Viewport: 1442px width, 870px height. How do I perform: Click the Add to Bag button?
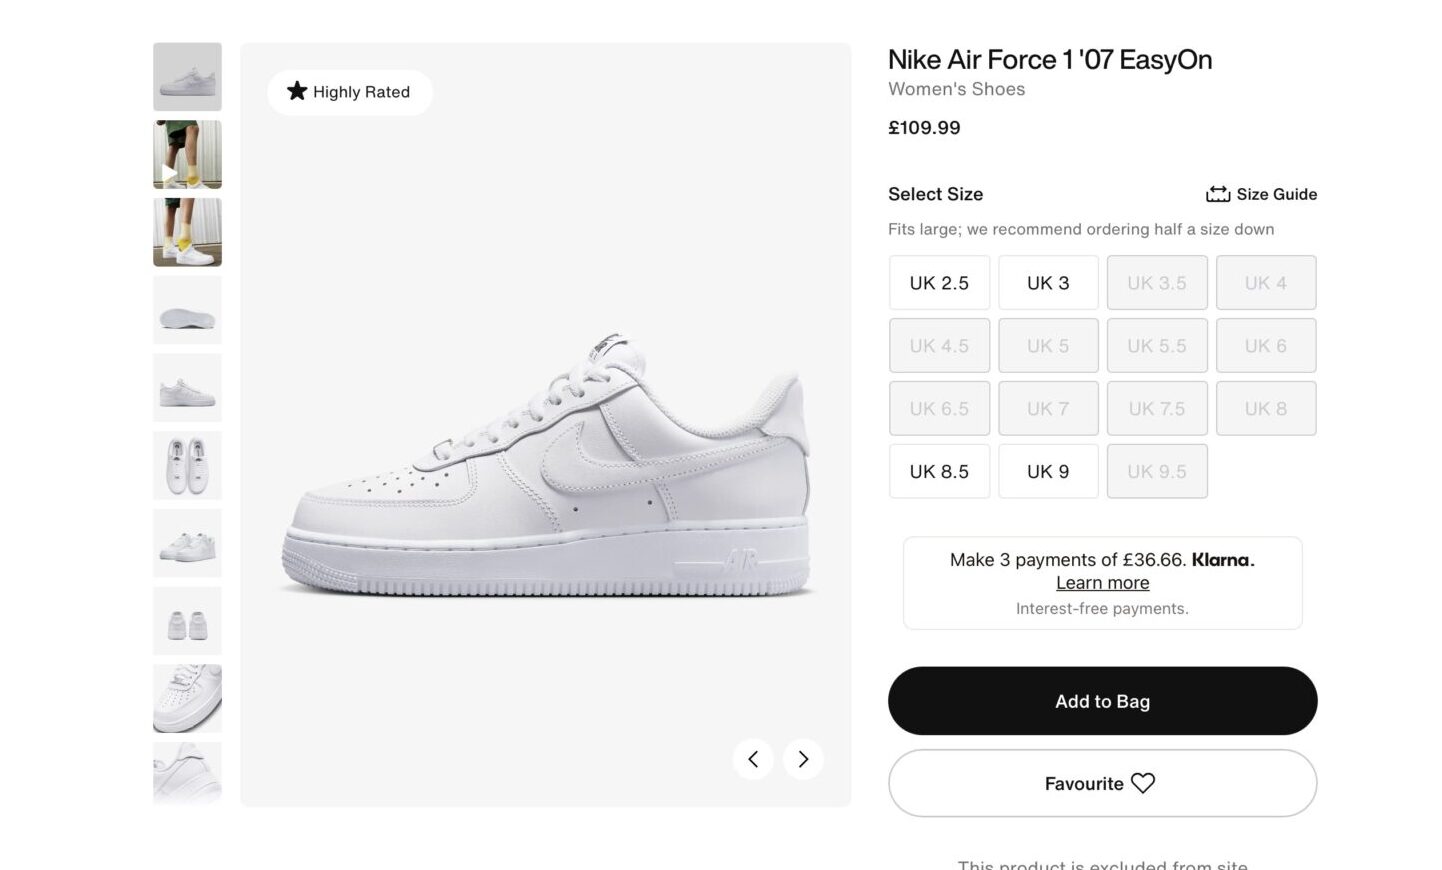pyautogui.click(x=1102, y=701)
